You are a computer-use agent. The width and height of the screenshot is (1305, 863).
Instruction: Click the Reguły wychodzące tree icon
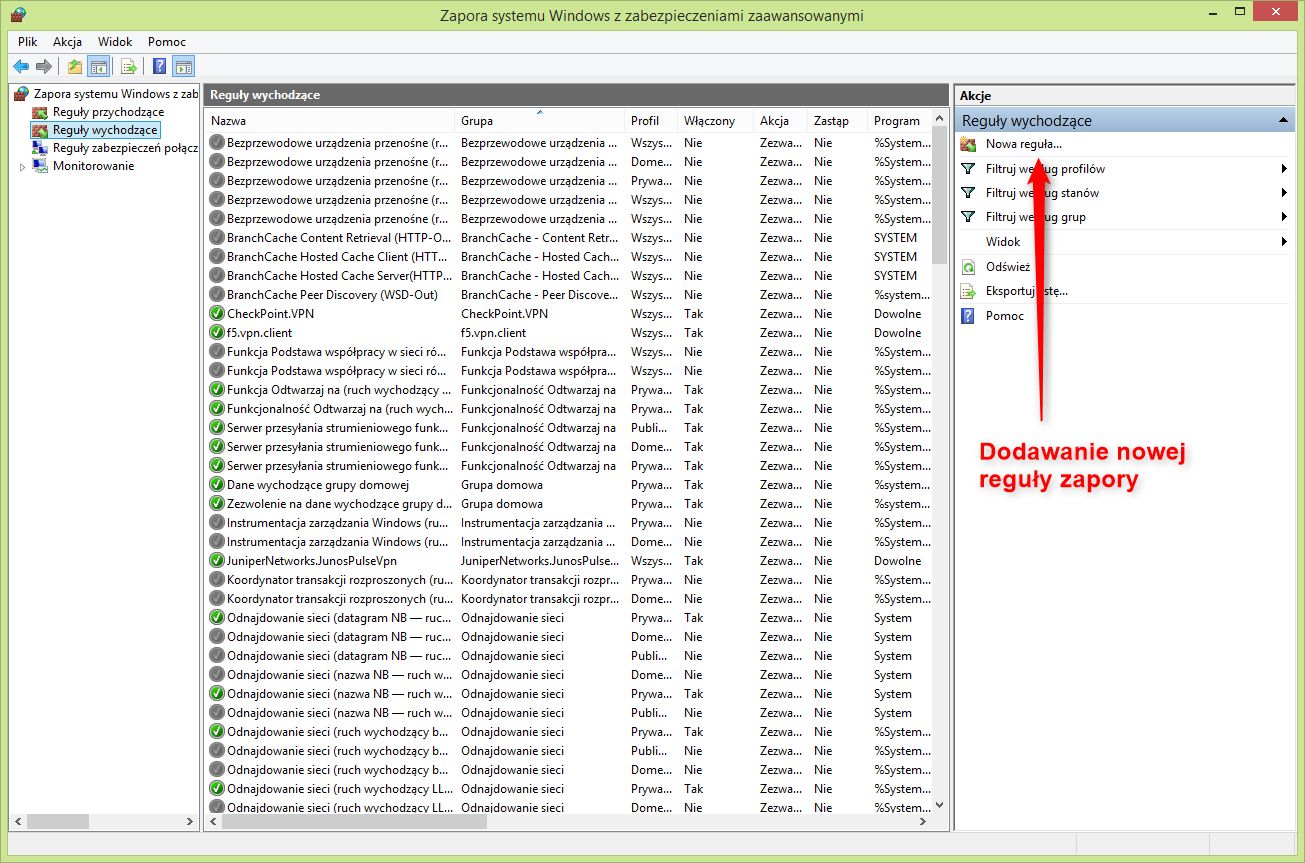pos(40,130)
